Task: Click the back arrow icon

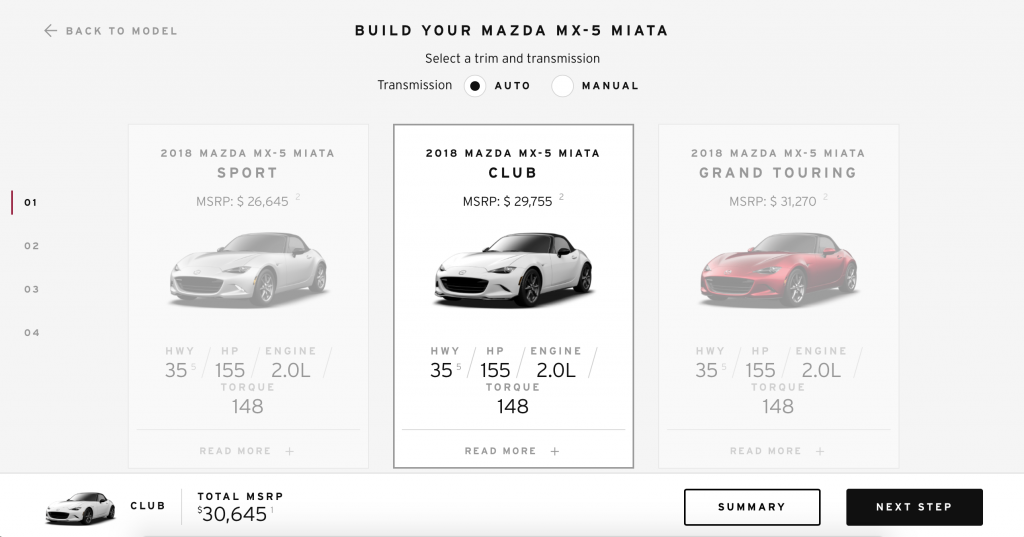Action: [x=51, y=31]
